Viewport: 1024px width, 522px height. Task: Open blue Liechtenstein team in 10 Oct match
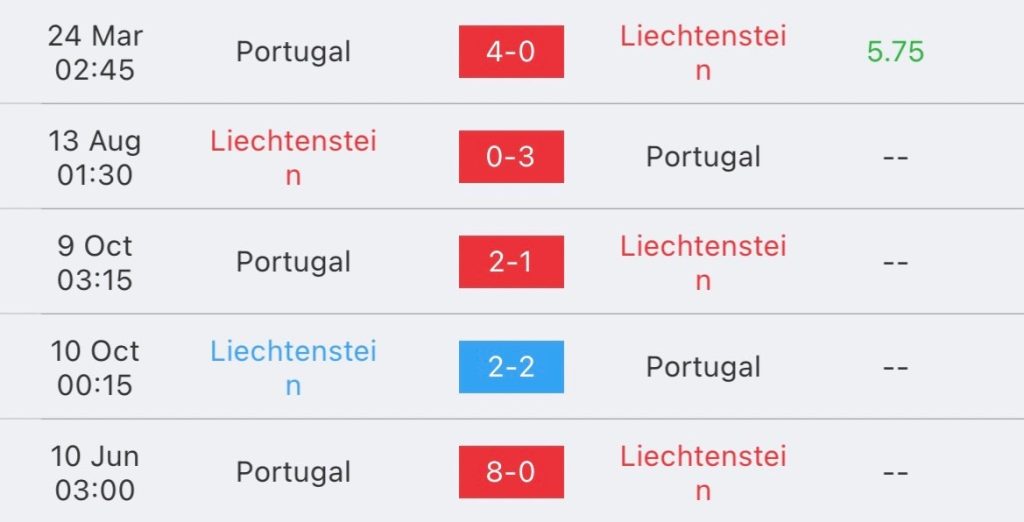click(293, 368)
